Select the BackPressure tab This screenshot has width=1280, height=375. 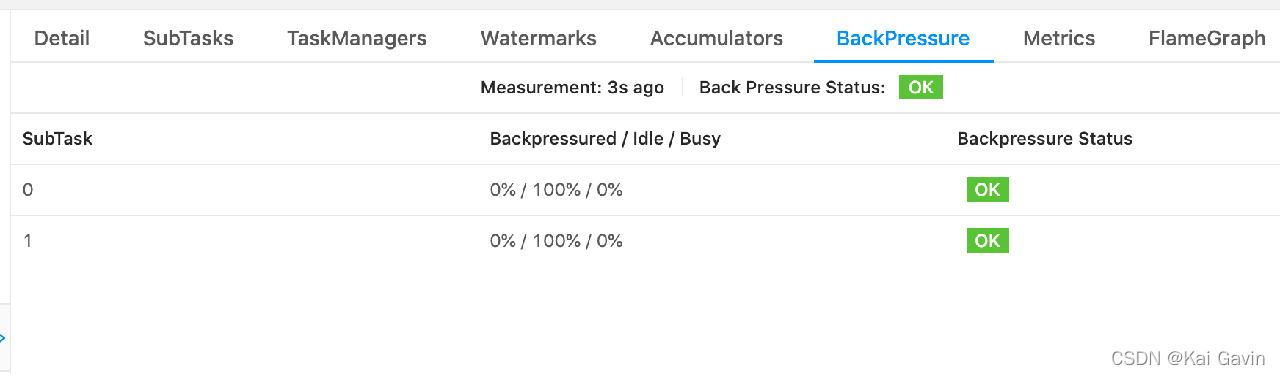tap(903, 38)
